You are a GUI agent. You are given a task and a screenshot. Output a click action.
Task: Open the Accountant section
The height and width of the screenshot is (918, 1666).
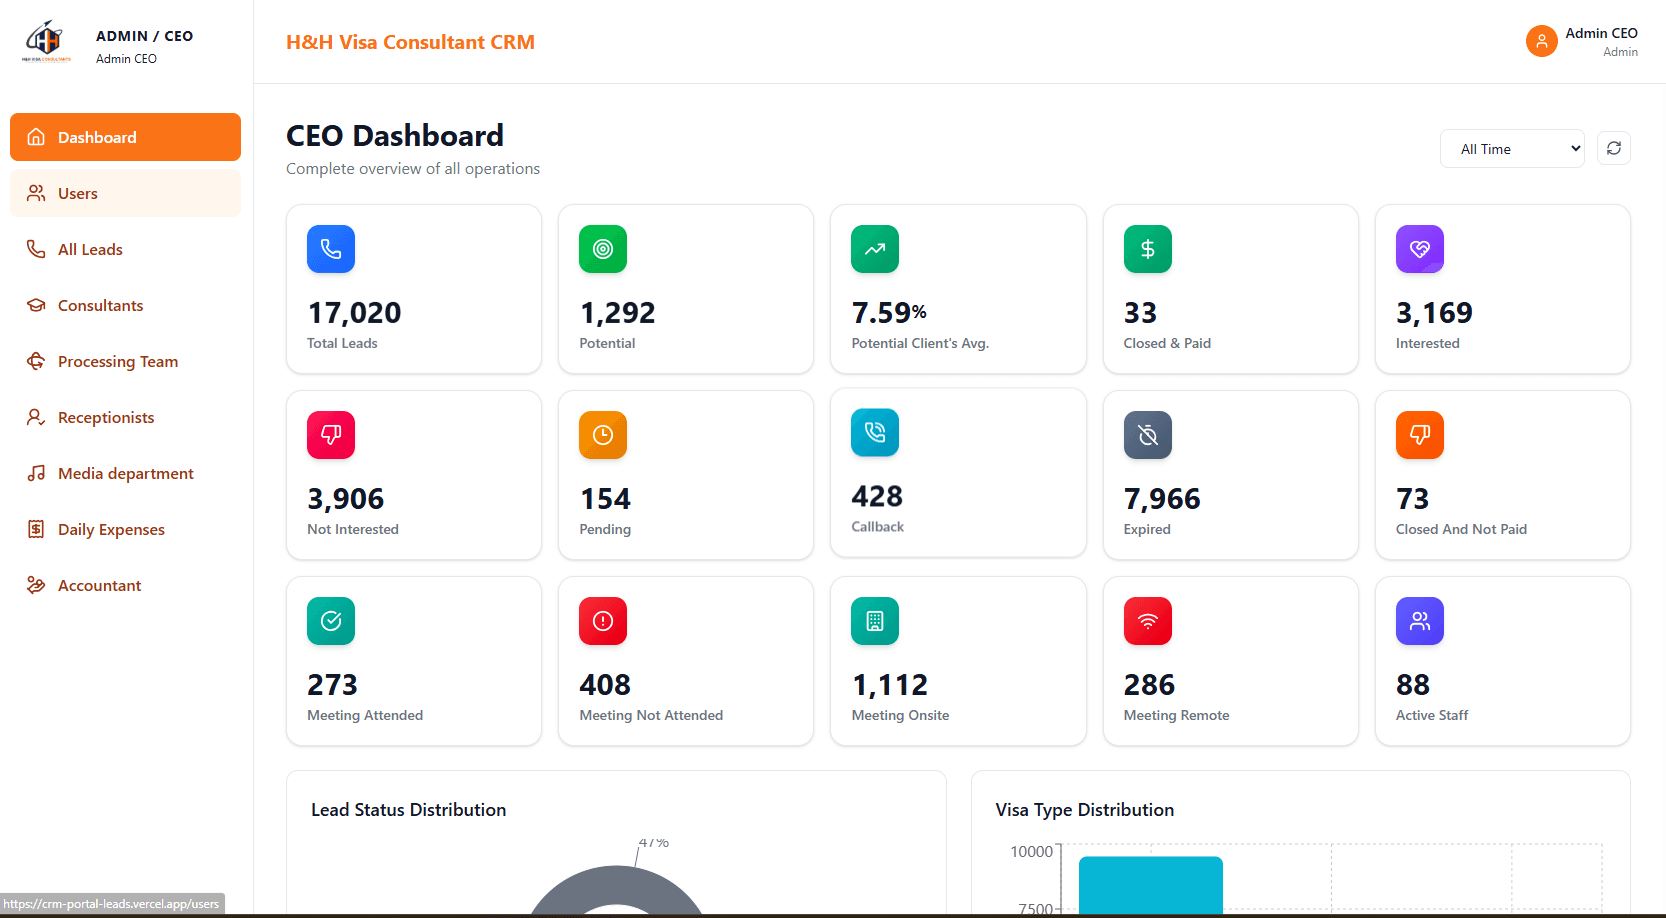125,585
